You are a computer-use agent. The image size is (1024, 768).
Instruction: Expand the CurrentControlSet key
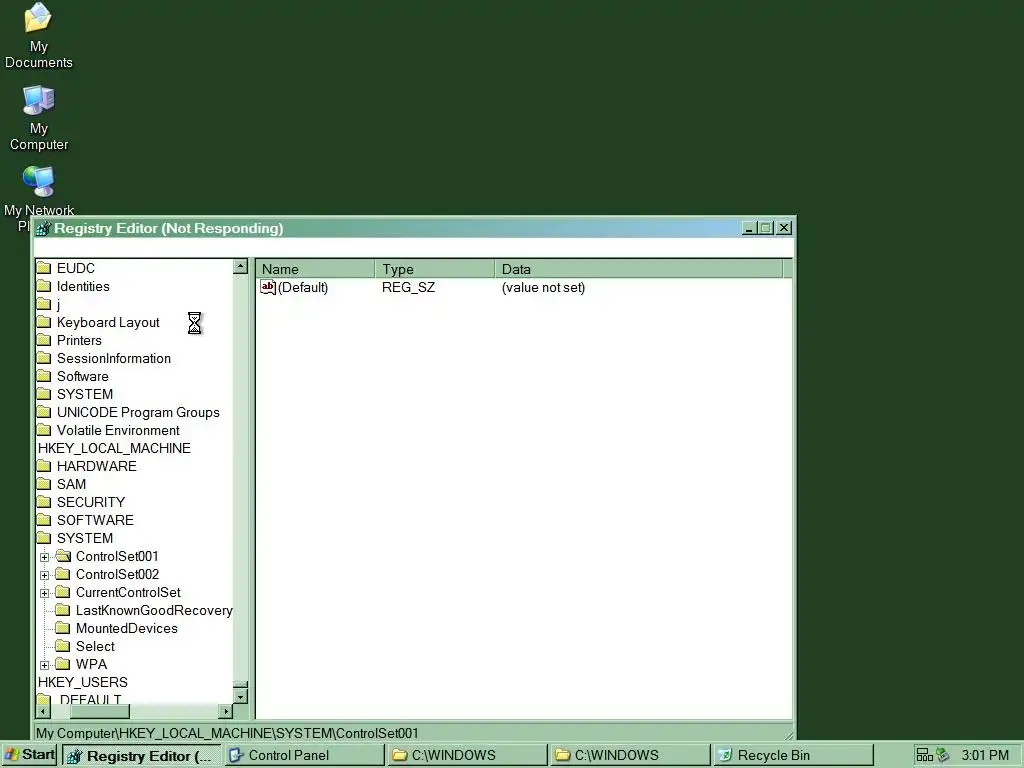click(x=44, y=593)
